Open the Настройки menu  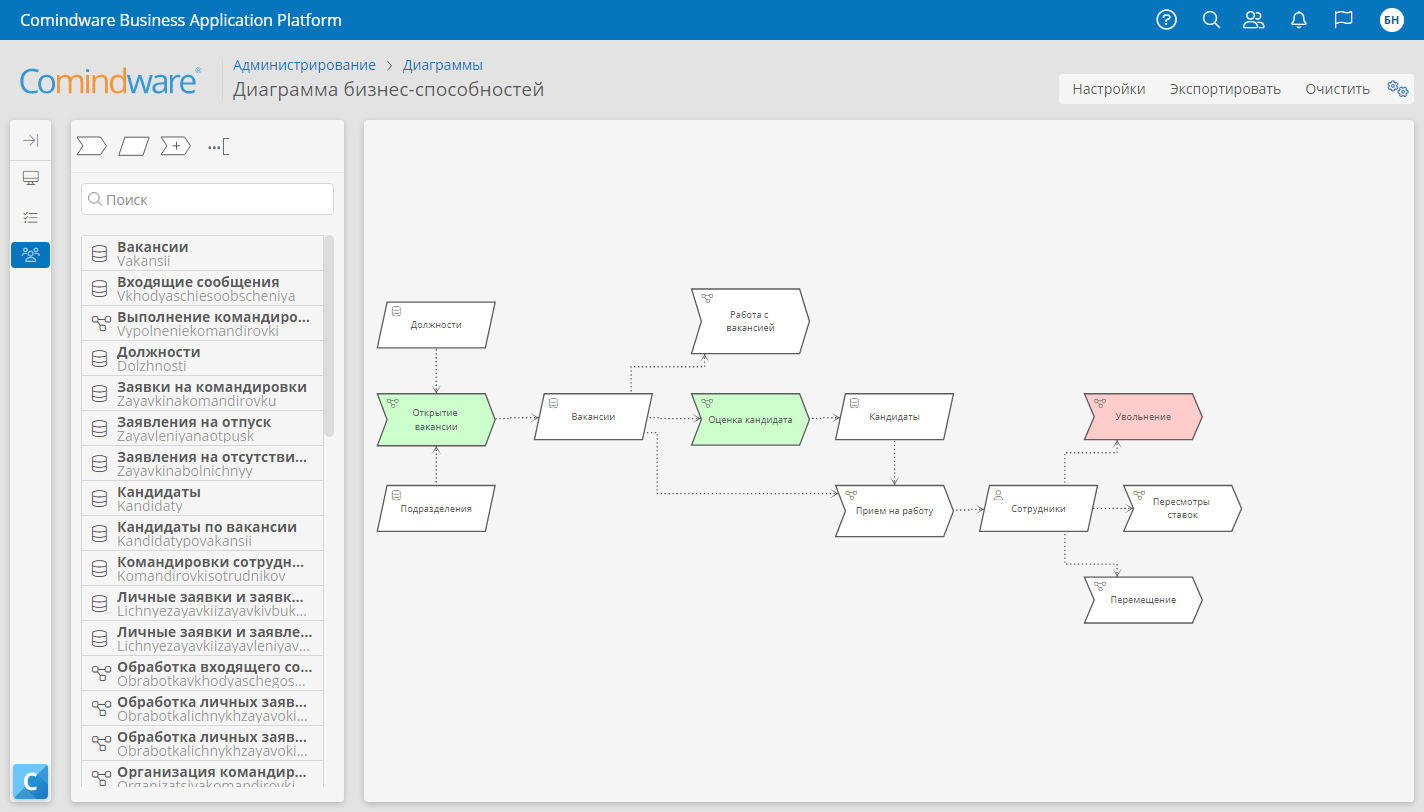[x=1108, y=89]
